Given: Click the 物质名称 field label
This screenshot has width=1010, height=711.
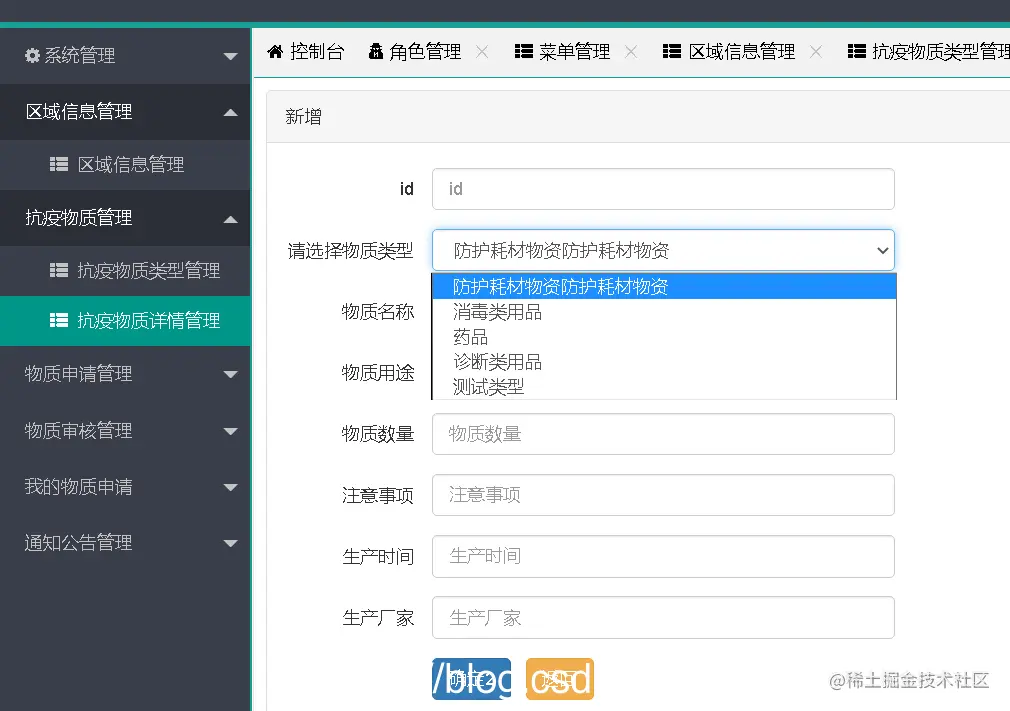Looking at the screenshot, I should pos(378,312).
